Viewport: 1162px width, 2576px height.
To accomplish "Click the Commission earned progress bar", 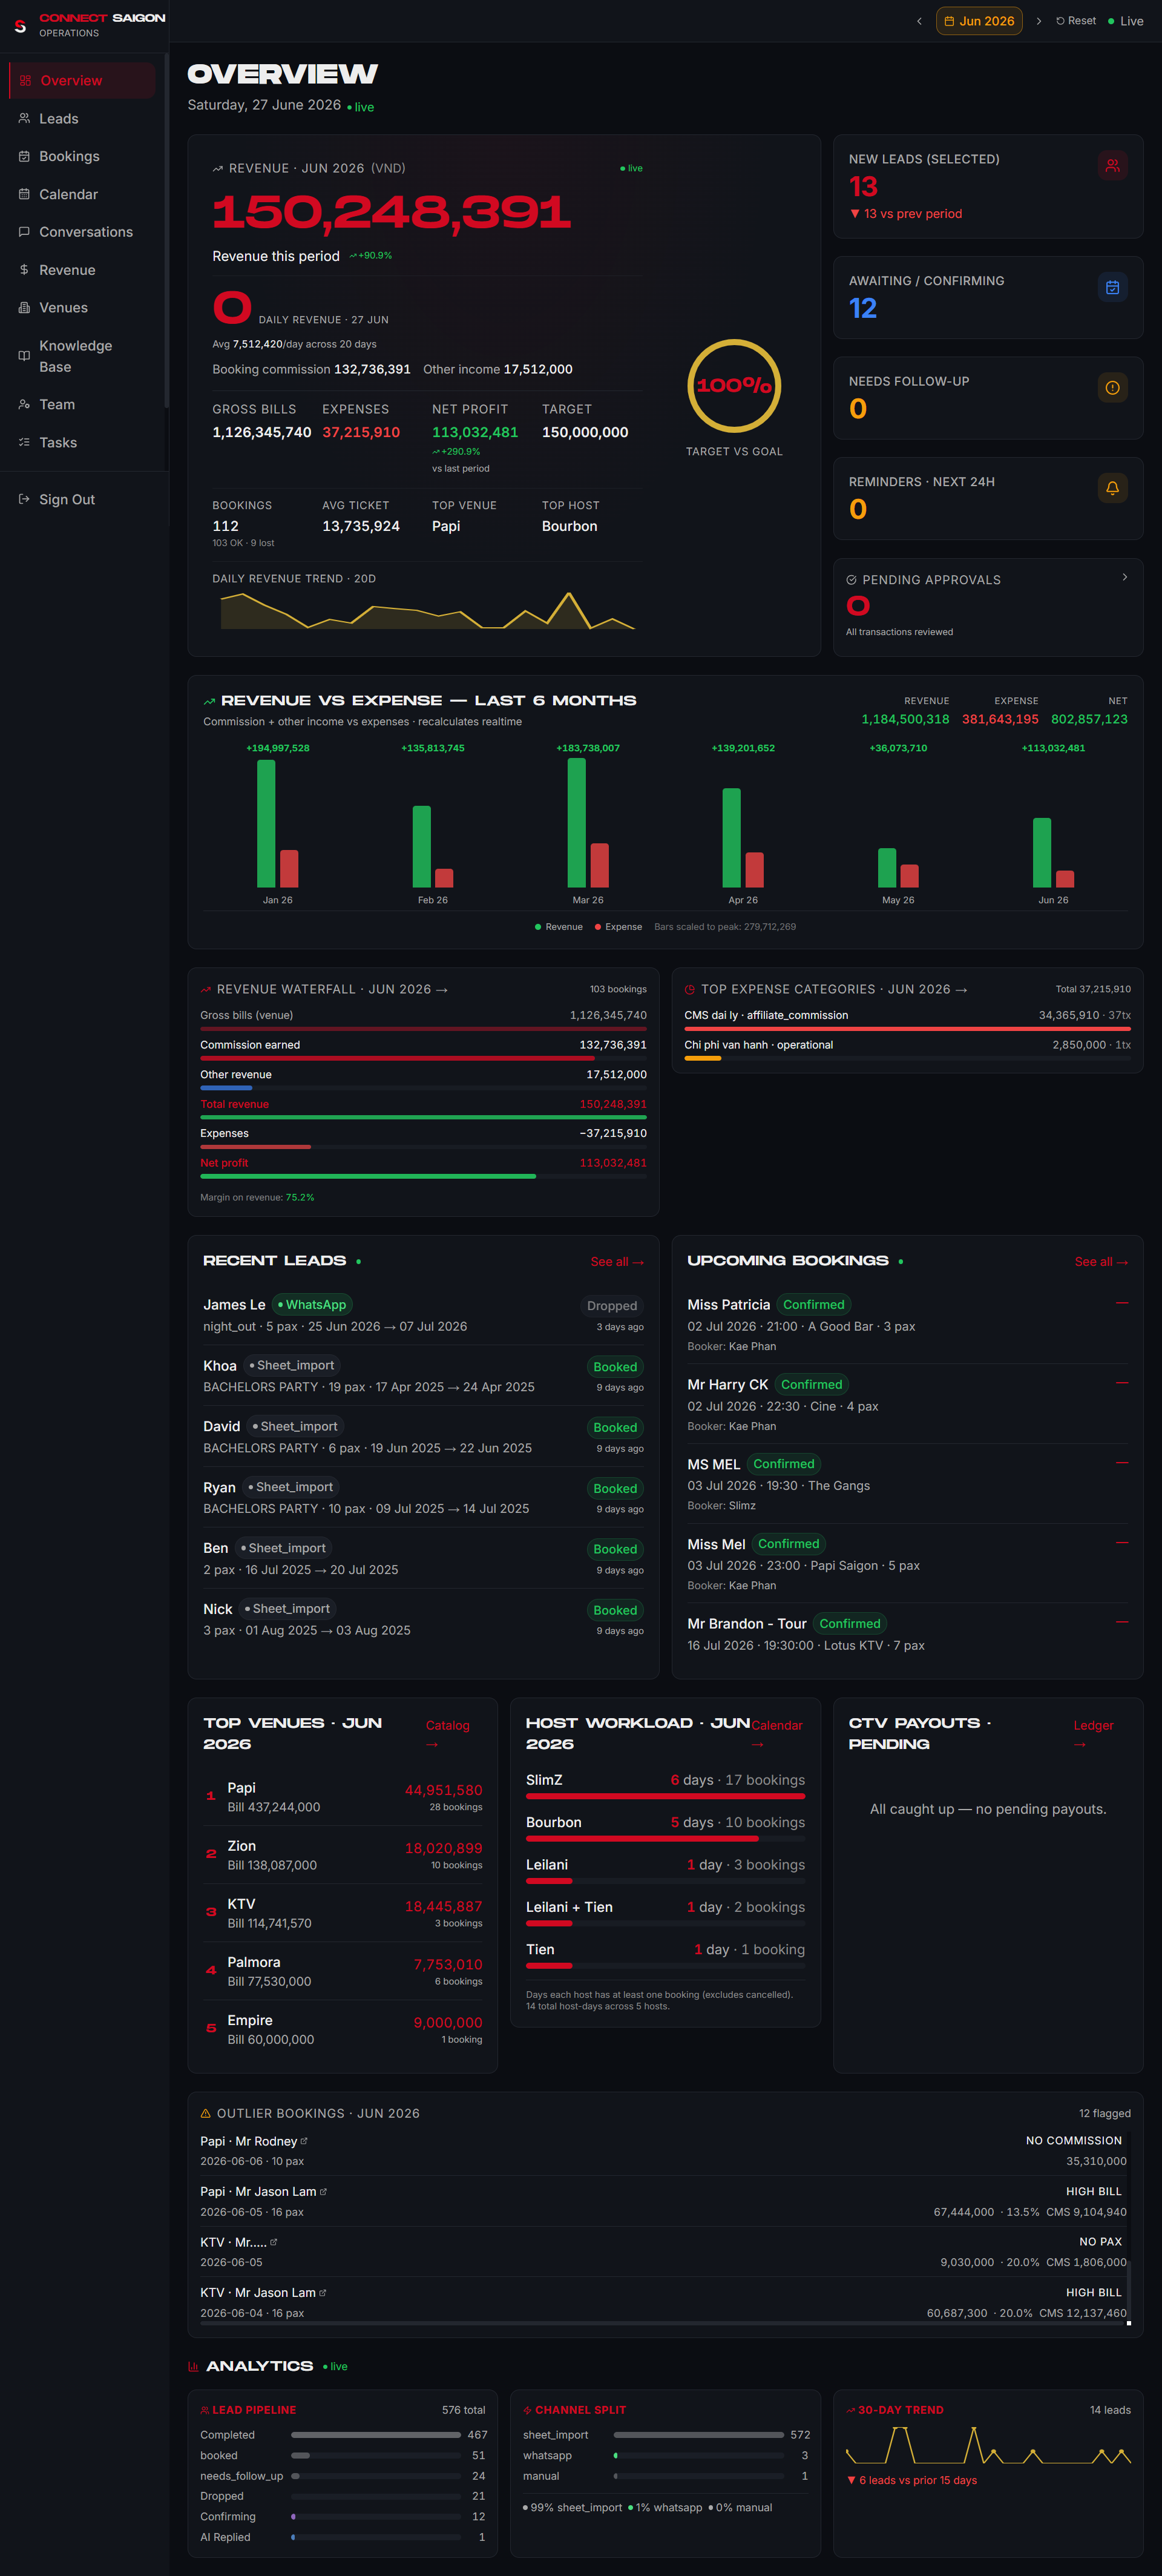I will click(423, 1058).
